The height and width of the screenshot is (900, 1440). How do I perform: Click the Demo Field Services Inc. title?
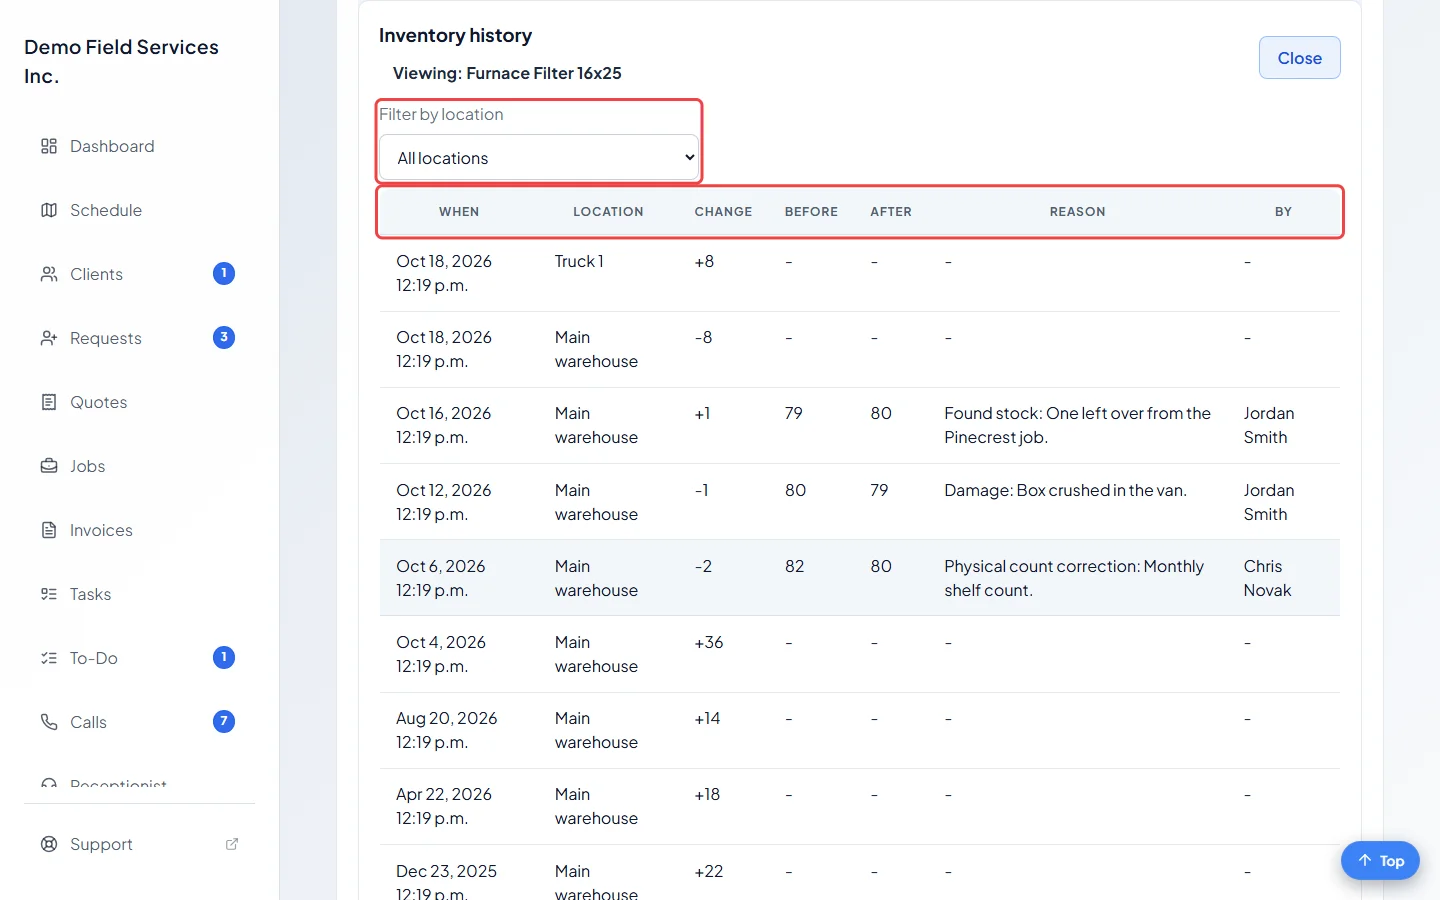point(122,62)
